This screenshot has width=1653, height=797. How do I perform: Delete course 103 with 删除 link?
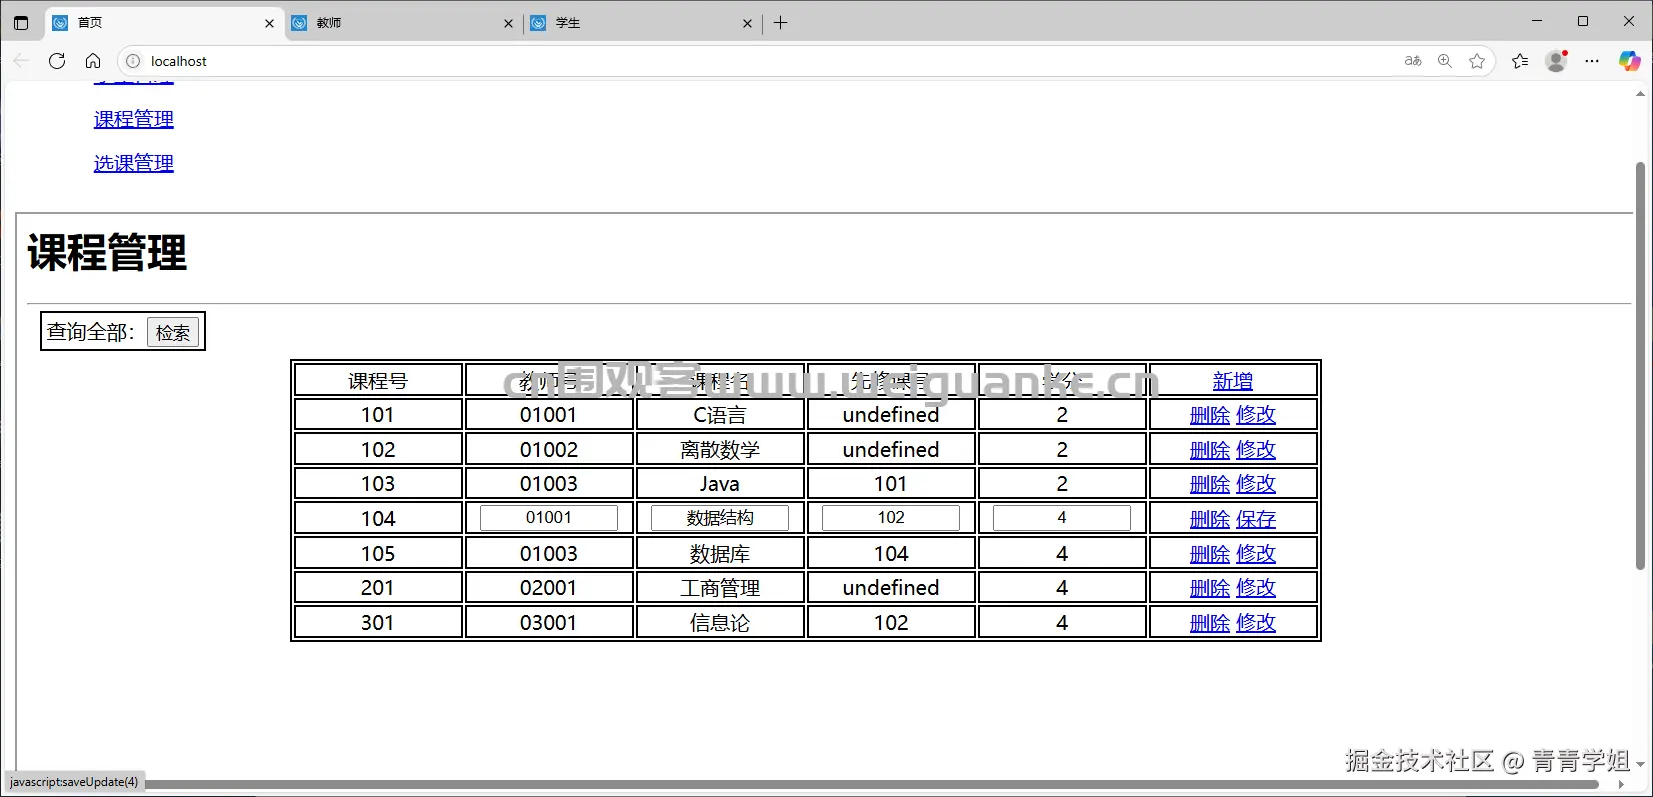click(x=1210, y=484)
